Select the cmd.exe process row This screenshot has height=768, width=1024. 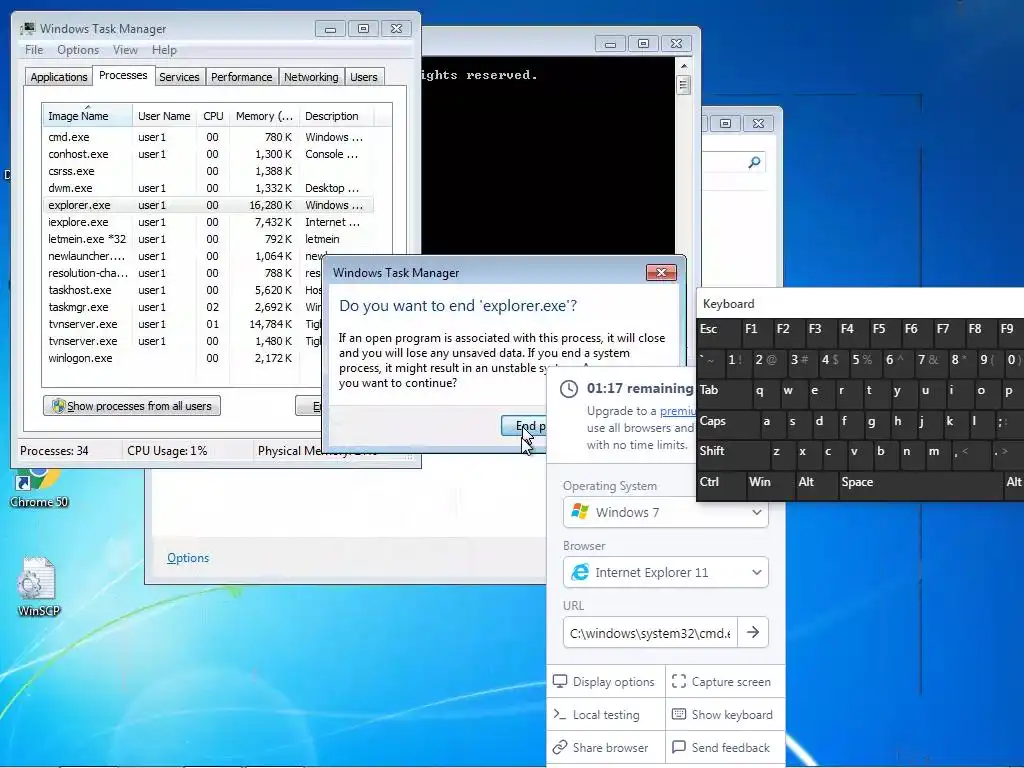(x=208, y=137)
